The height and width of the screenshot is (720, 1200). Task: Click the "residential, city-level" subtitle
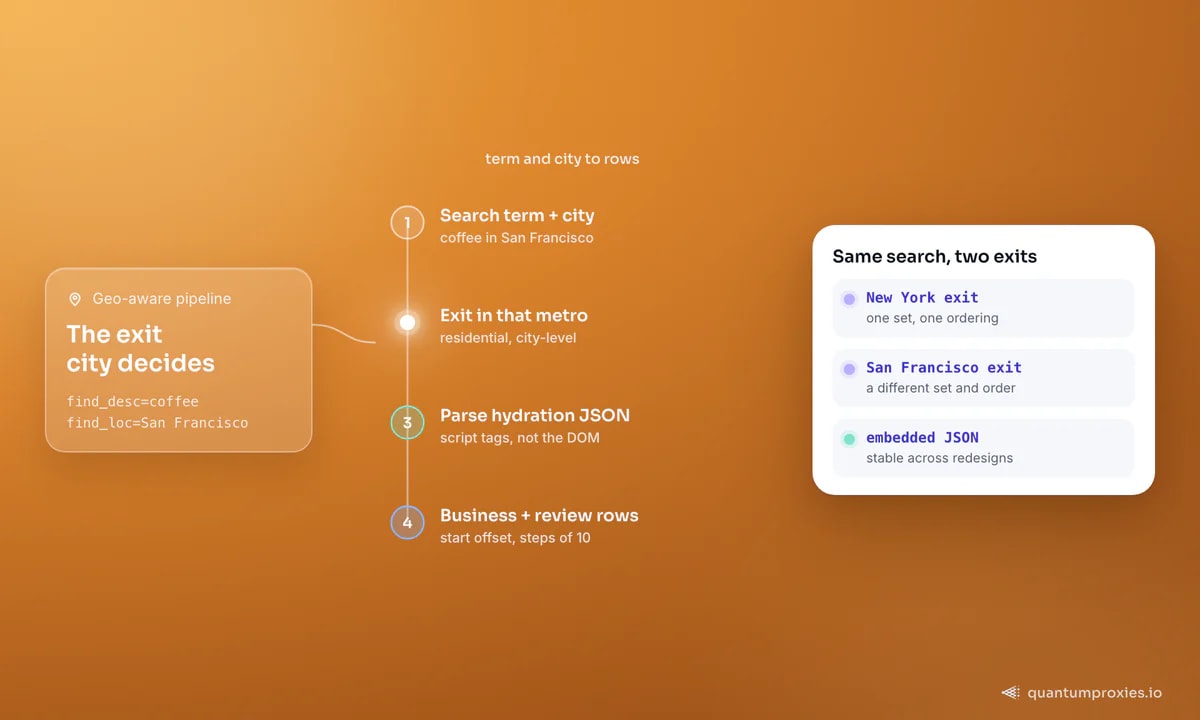508,338
